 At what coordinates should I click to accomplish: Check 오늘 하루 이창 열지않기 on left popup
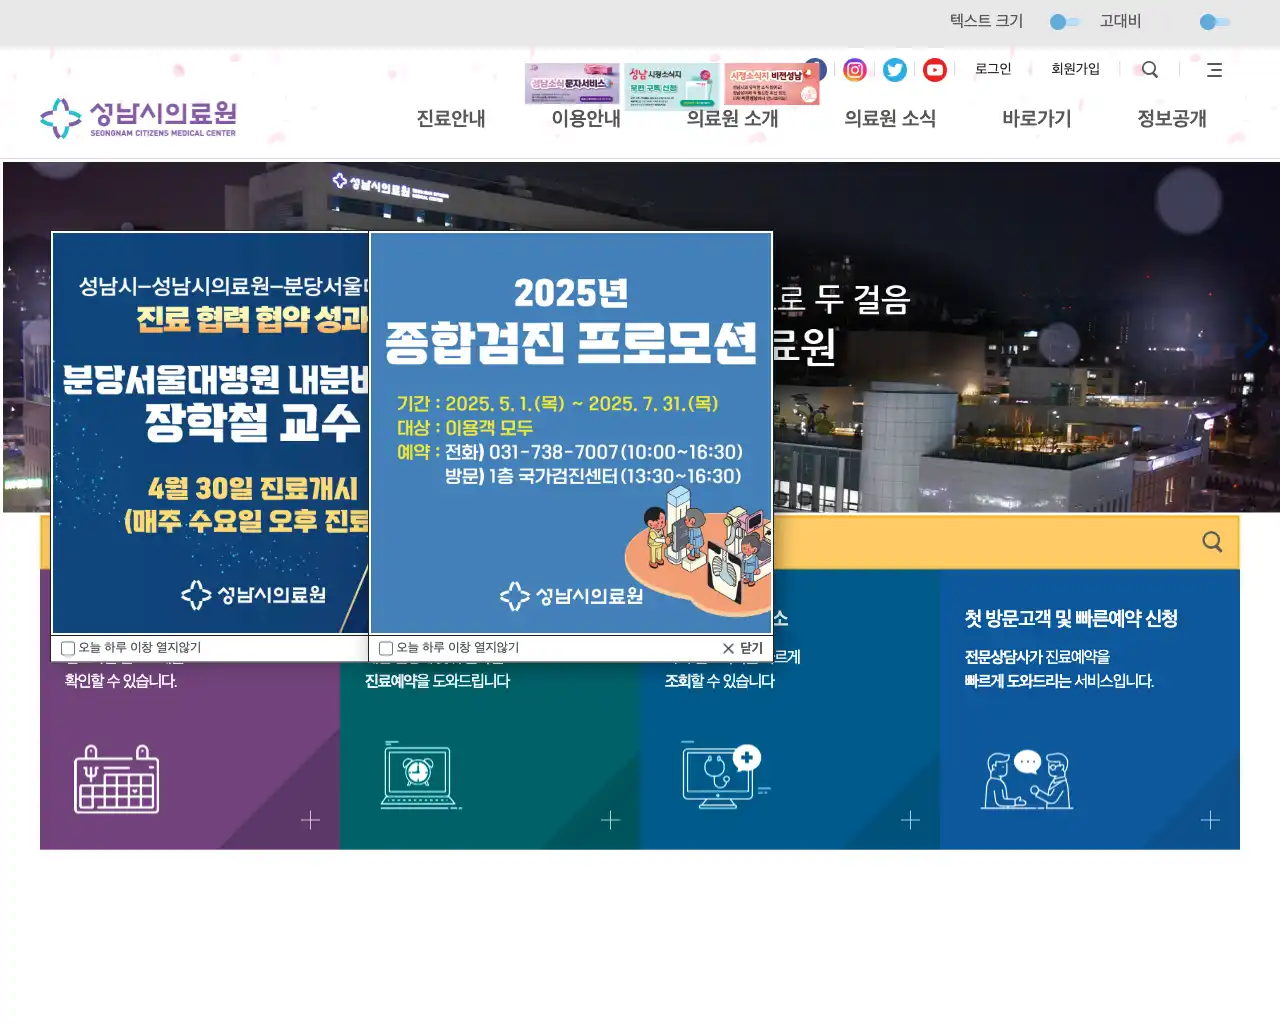68,648
